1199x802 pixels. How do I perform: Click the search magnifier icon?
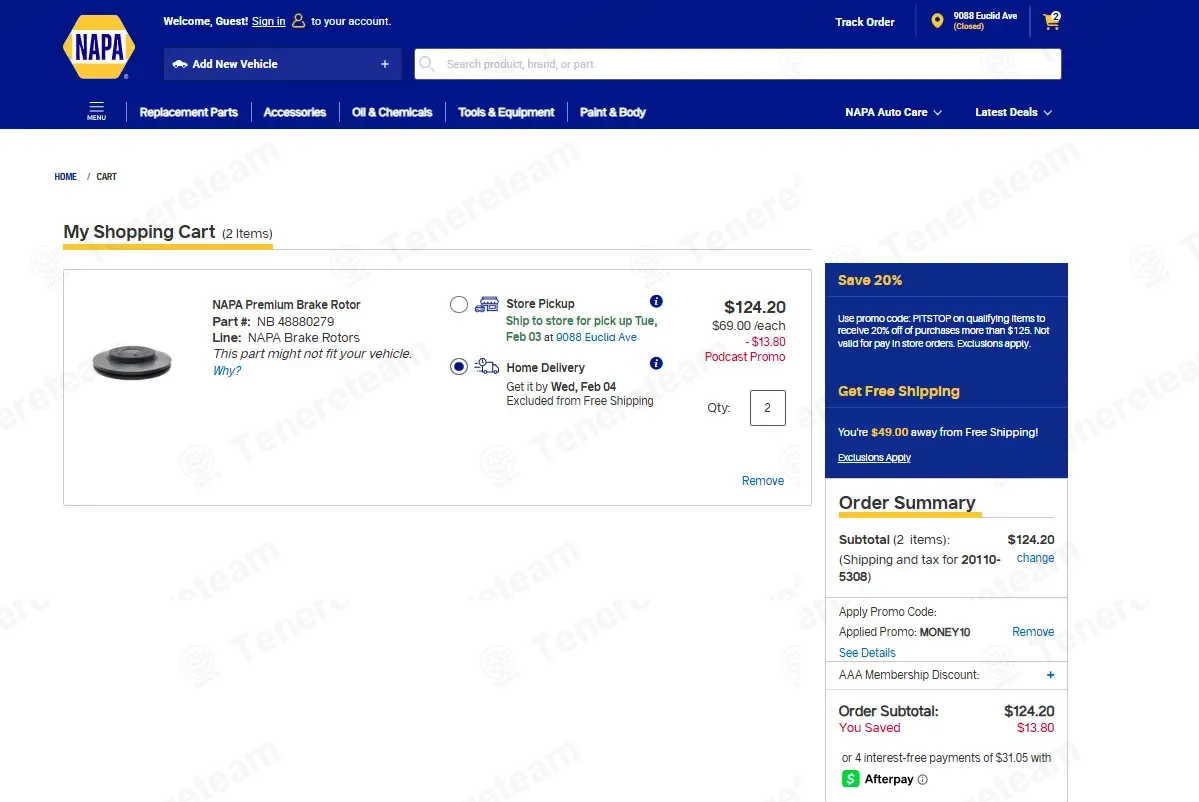coord(427,64)
